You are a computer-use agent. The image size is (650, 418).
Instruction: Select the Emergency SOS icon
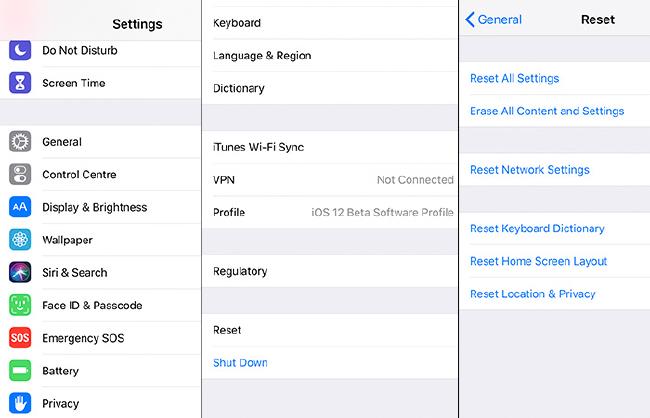[20, 338]
